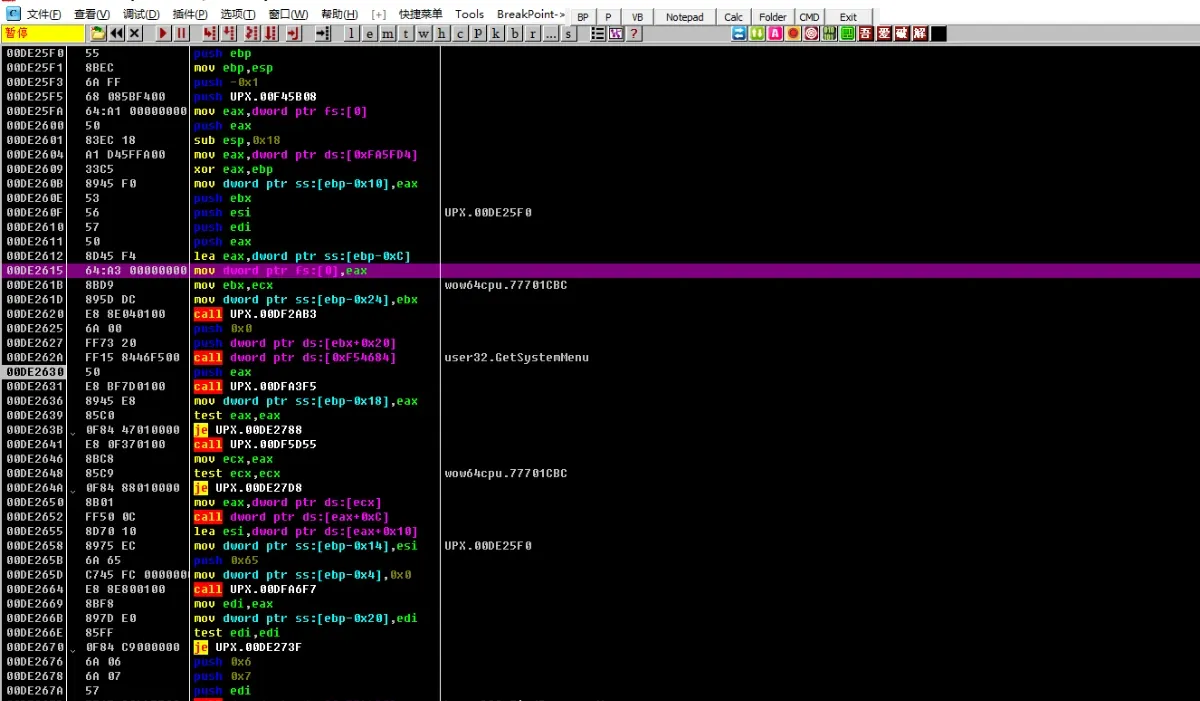Click the Calc button
The image size is (1200, 701).
pos(734,17)
